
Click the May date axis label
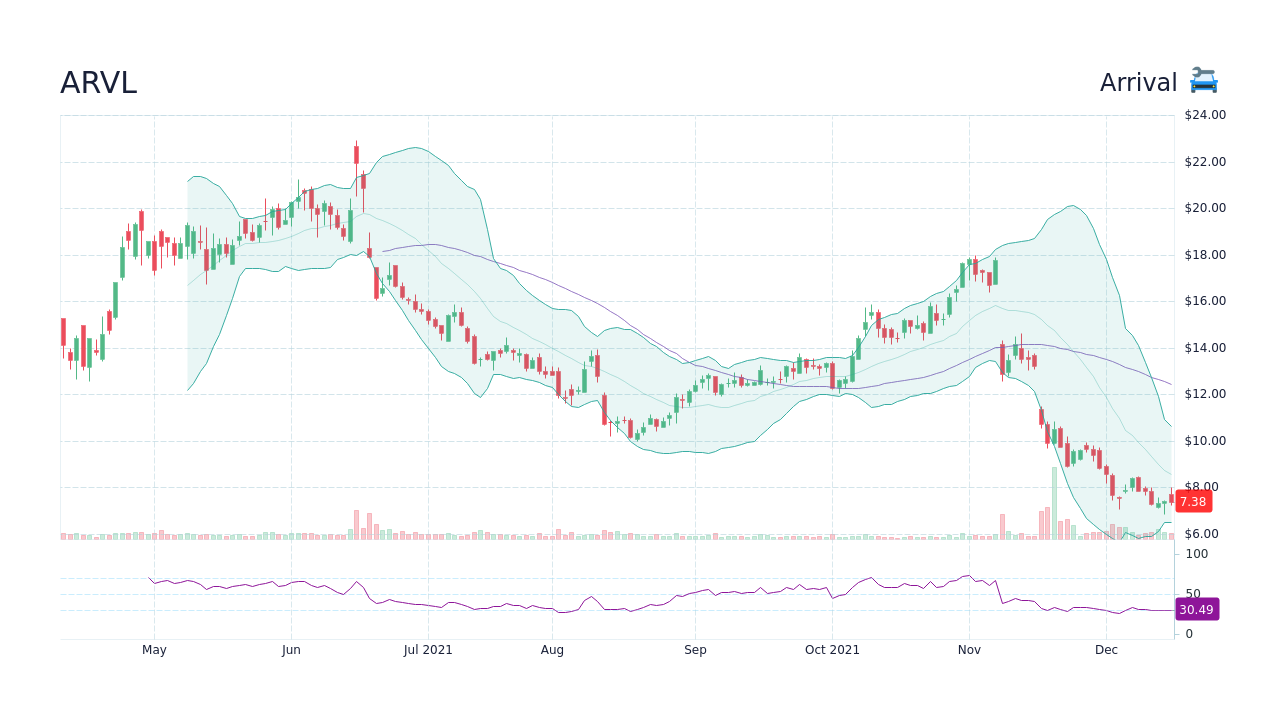[x=154, y=650]
